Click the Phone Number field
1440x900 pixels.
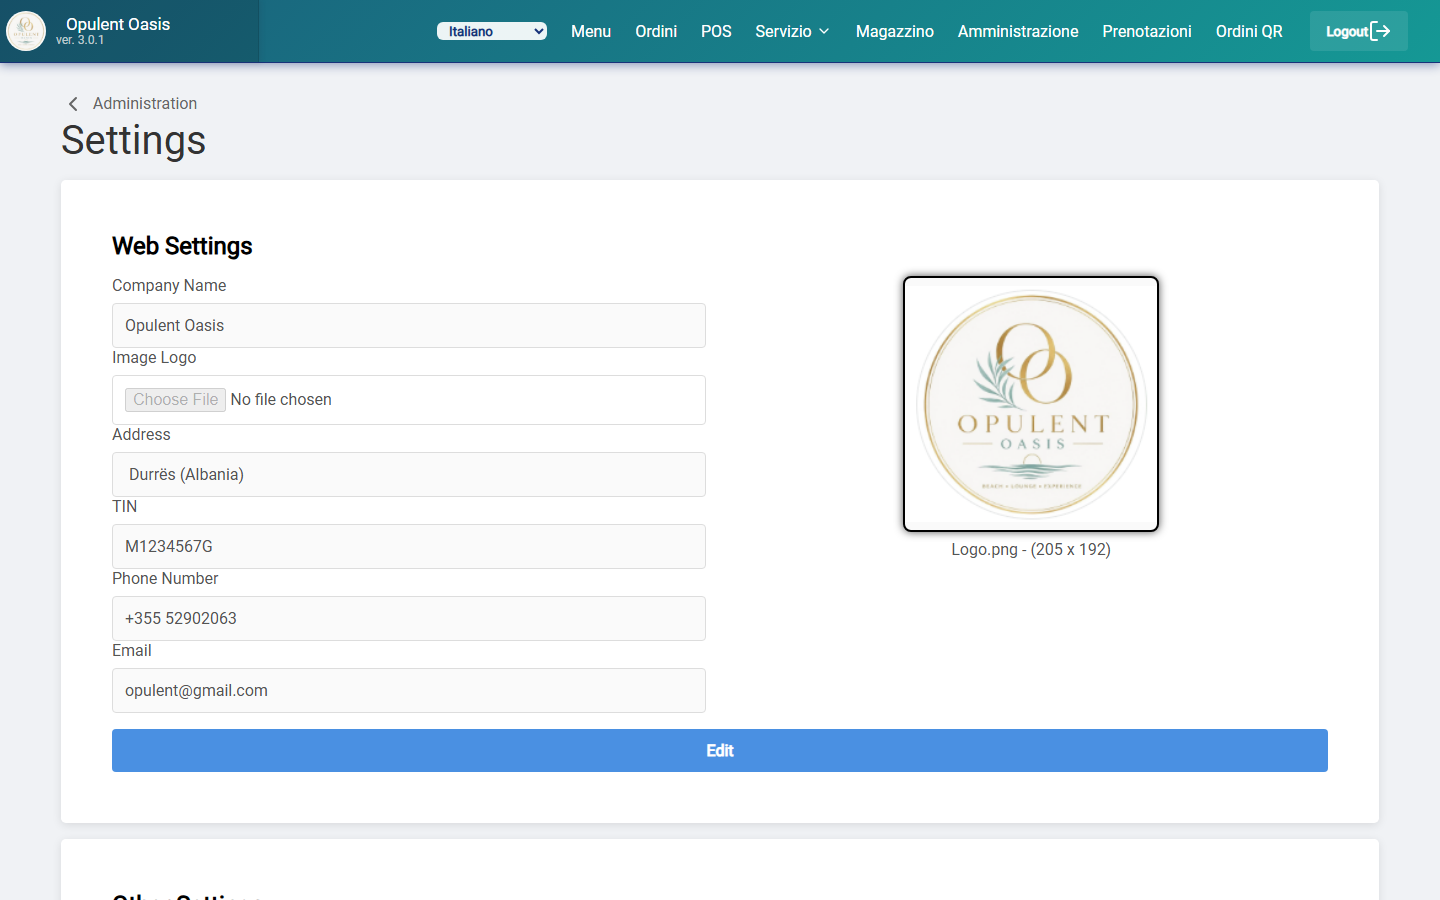click(409, 618)
